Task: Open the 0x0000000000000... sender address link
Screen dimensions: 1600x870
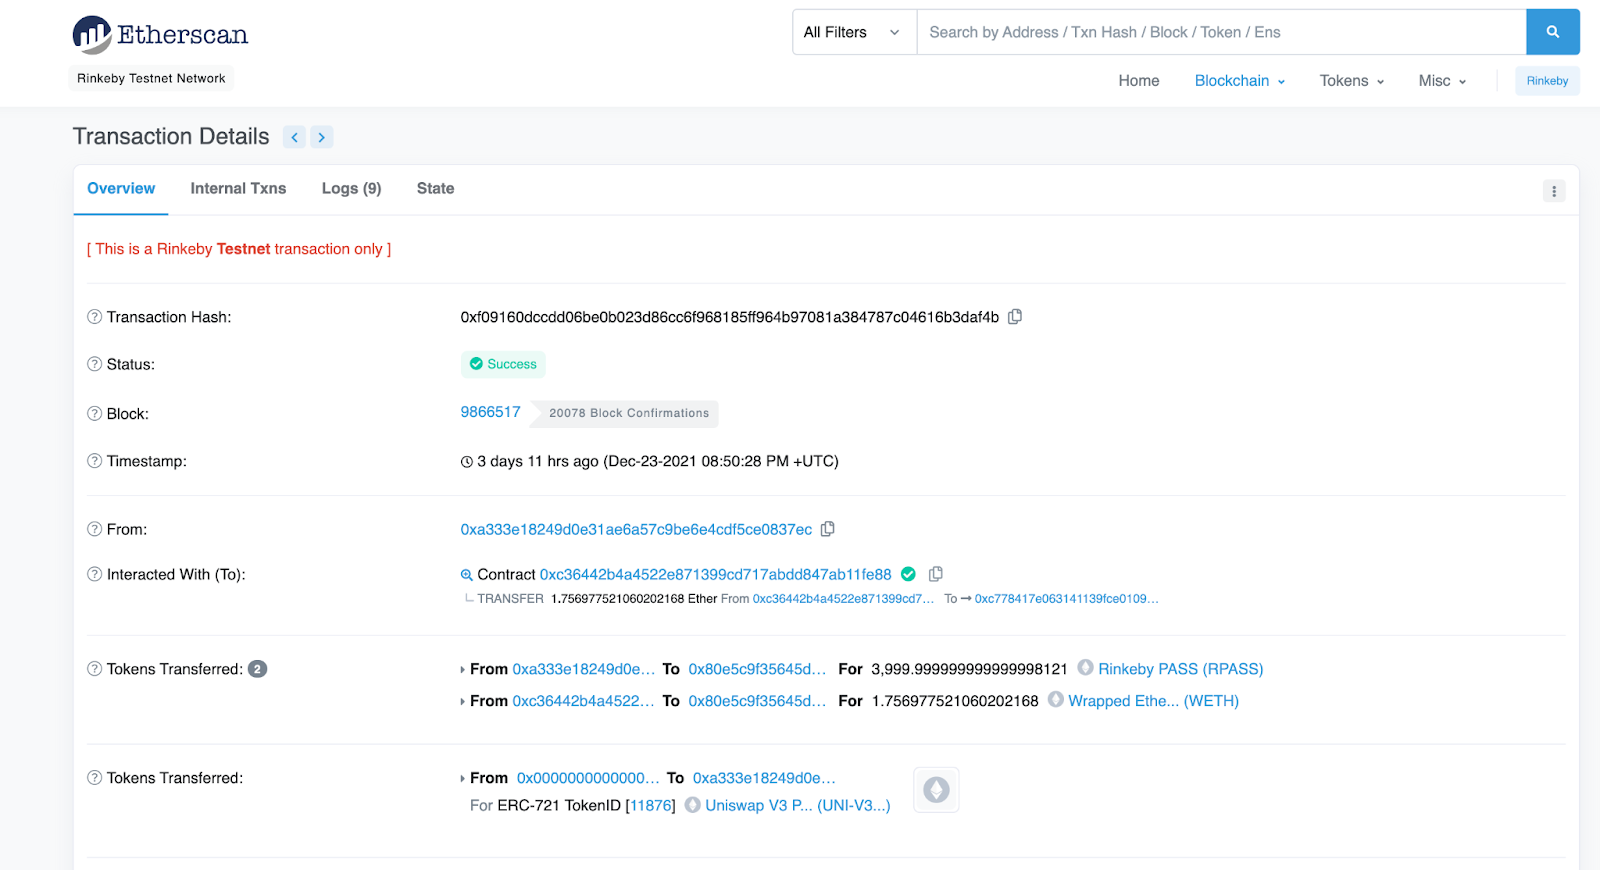Action: [x=588, y=778]
